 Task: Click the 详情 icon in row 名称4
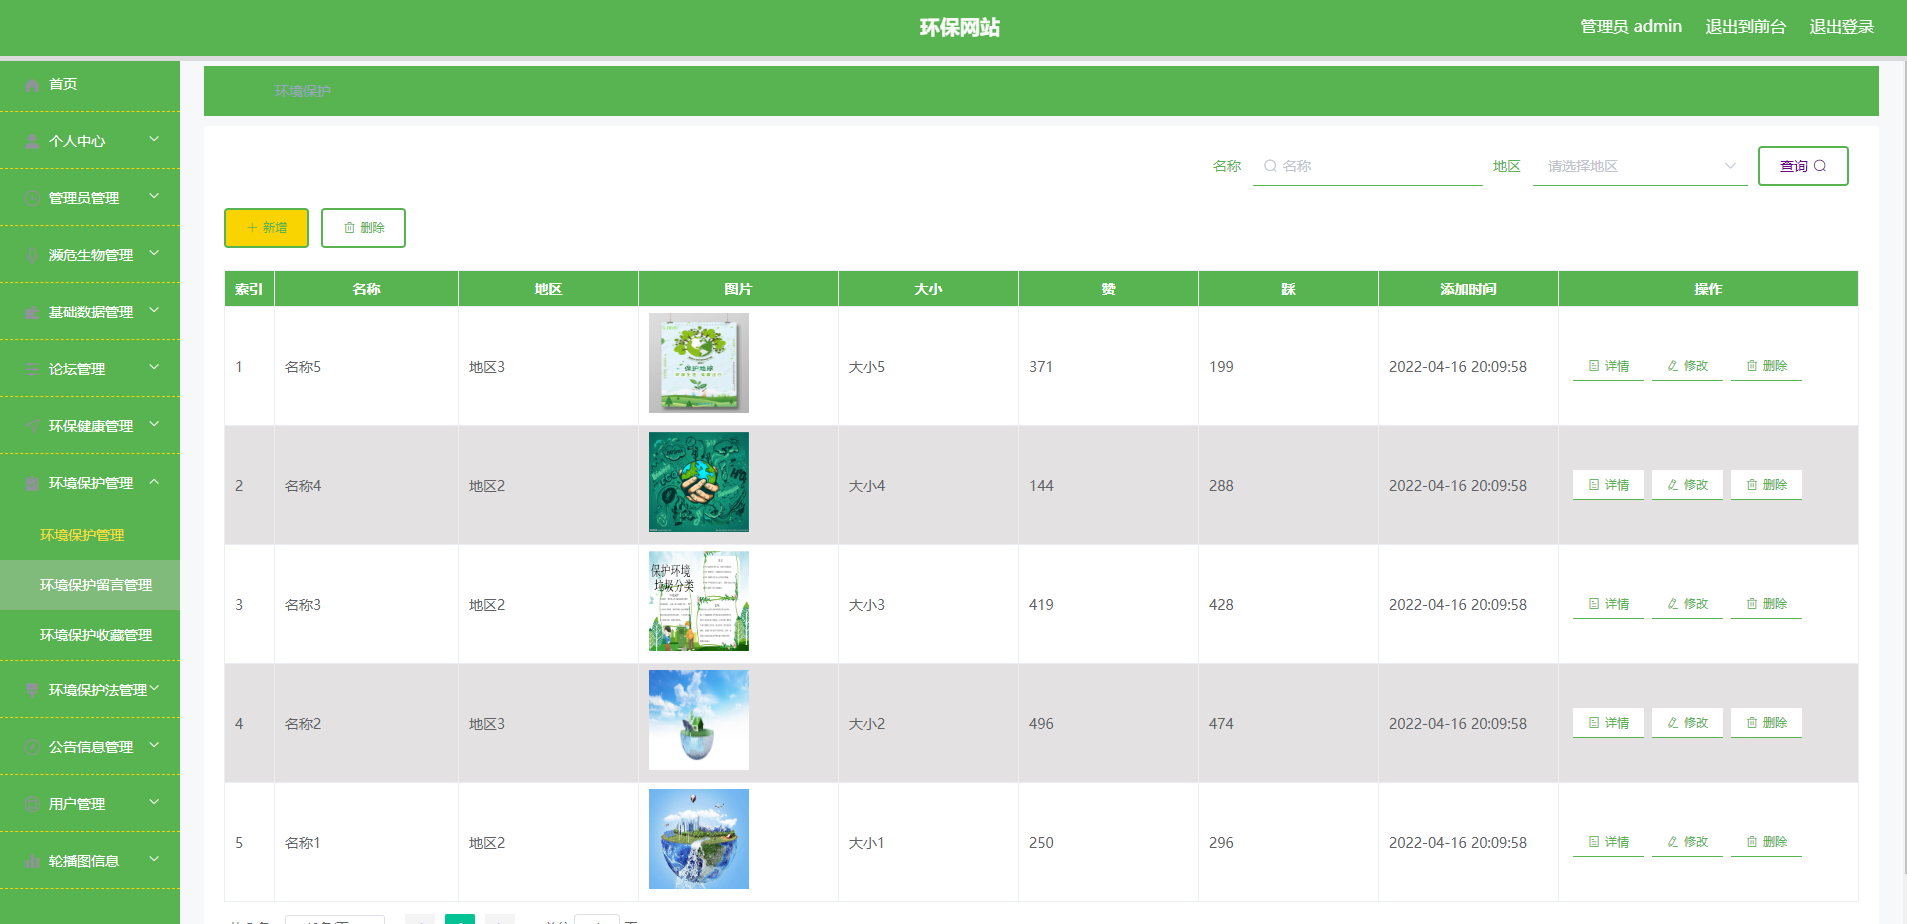(1594, 485)
